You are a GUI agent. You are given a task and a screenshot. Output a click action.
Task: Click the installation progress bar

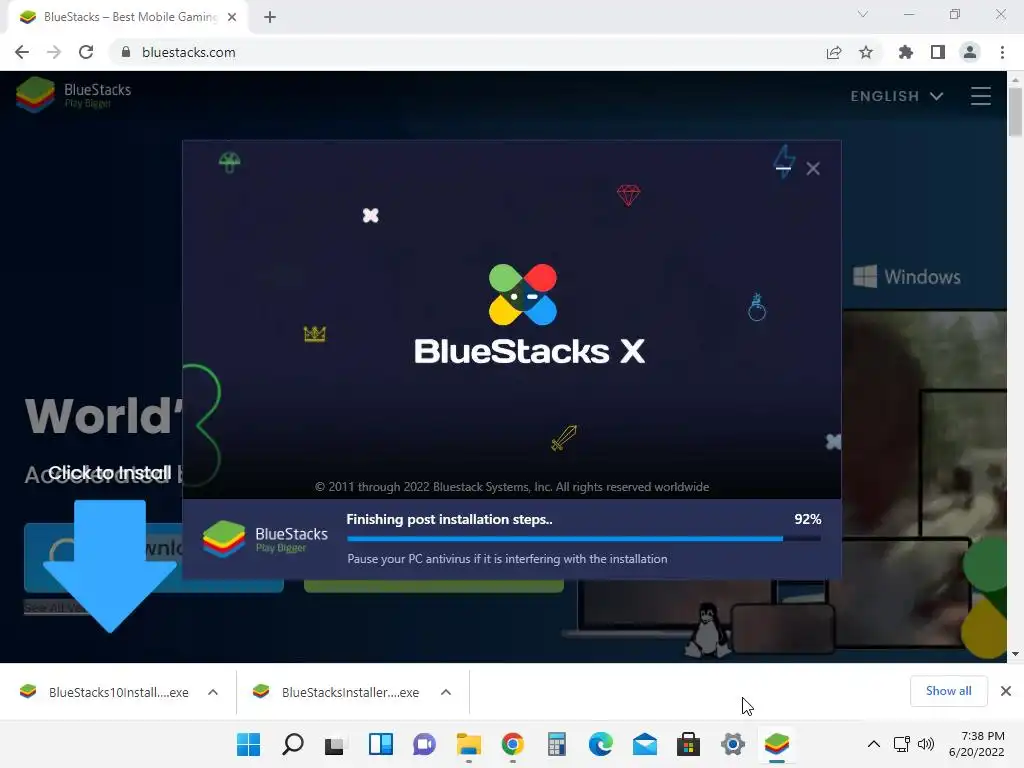[x=584, y=539]
